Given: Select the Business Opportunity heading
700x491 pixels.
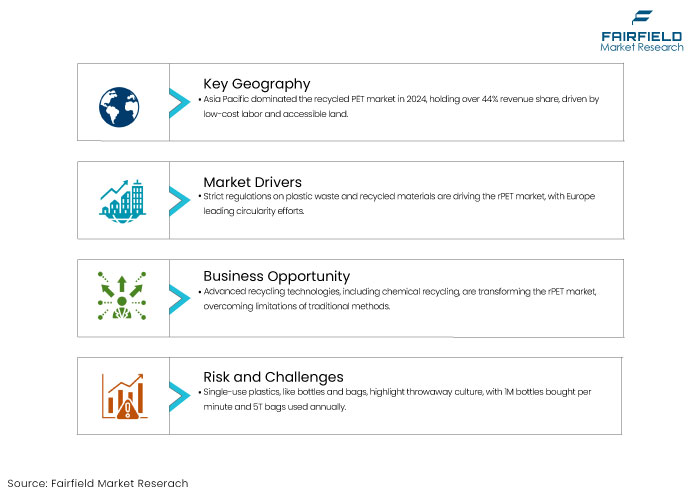Looking at the screenshot, I should coord(276,276).
